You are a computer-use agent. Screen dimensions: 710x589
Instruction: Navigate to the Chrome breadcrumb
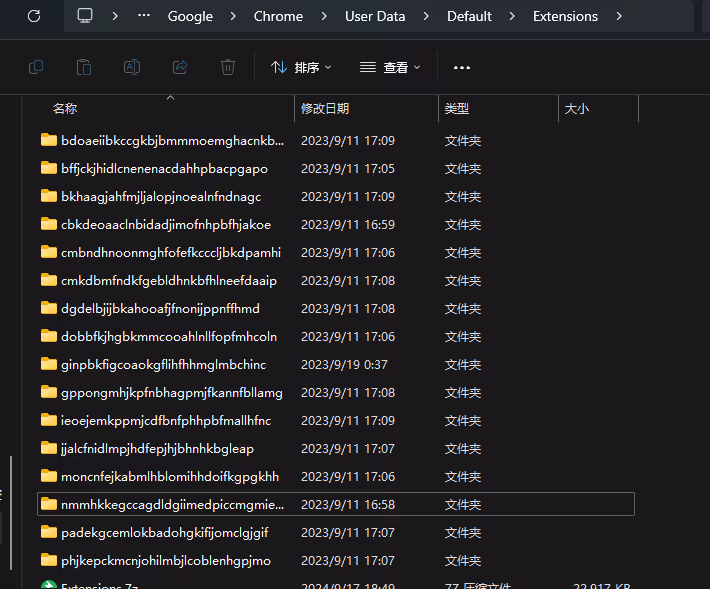click(278, 16)
